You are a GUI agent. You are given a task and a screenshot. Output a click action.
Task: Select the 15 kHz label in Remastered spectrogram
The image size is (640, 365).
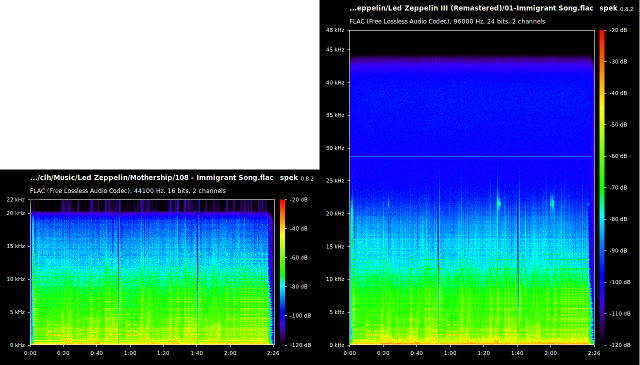pyautogui.click(x=335, y=247)
